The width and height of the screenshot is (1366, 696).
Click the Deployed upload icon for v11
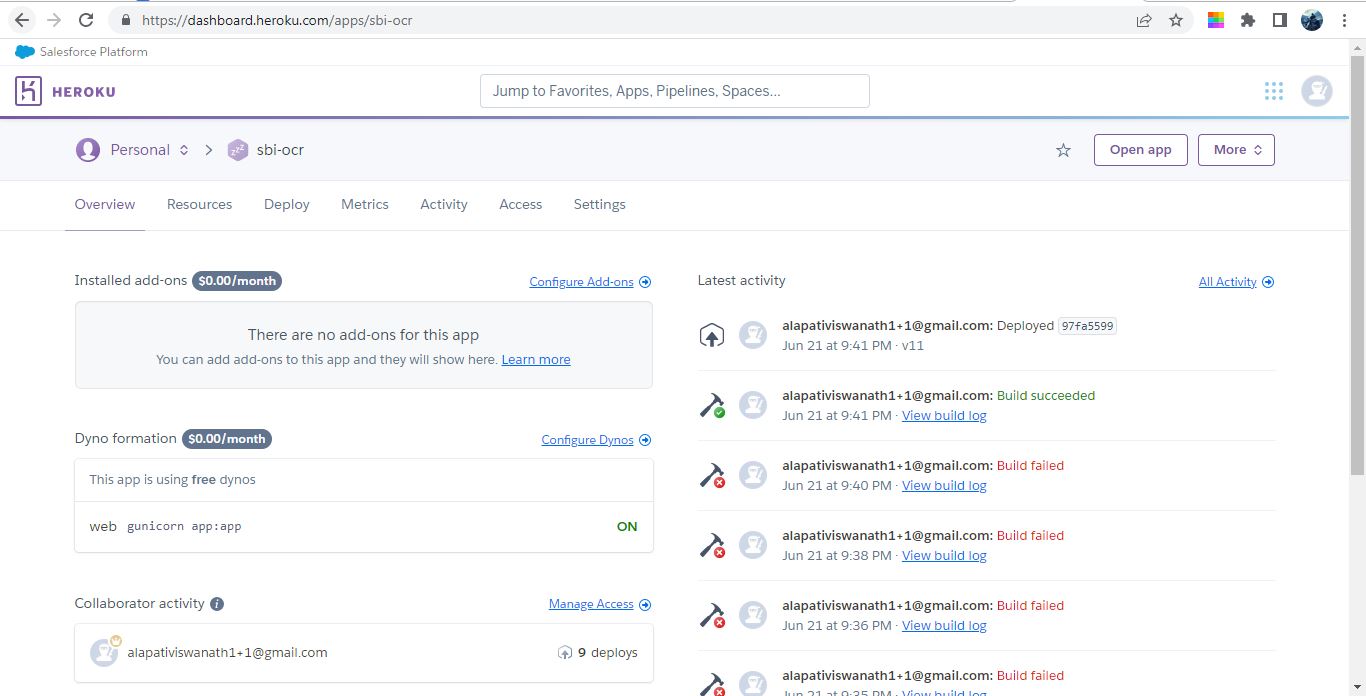[711, 336]
